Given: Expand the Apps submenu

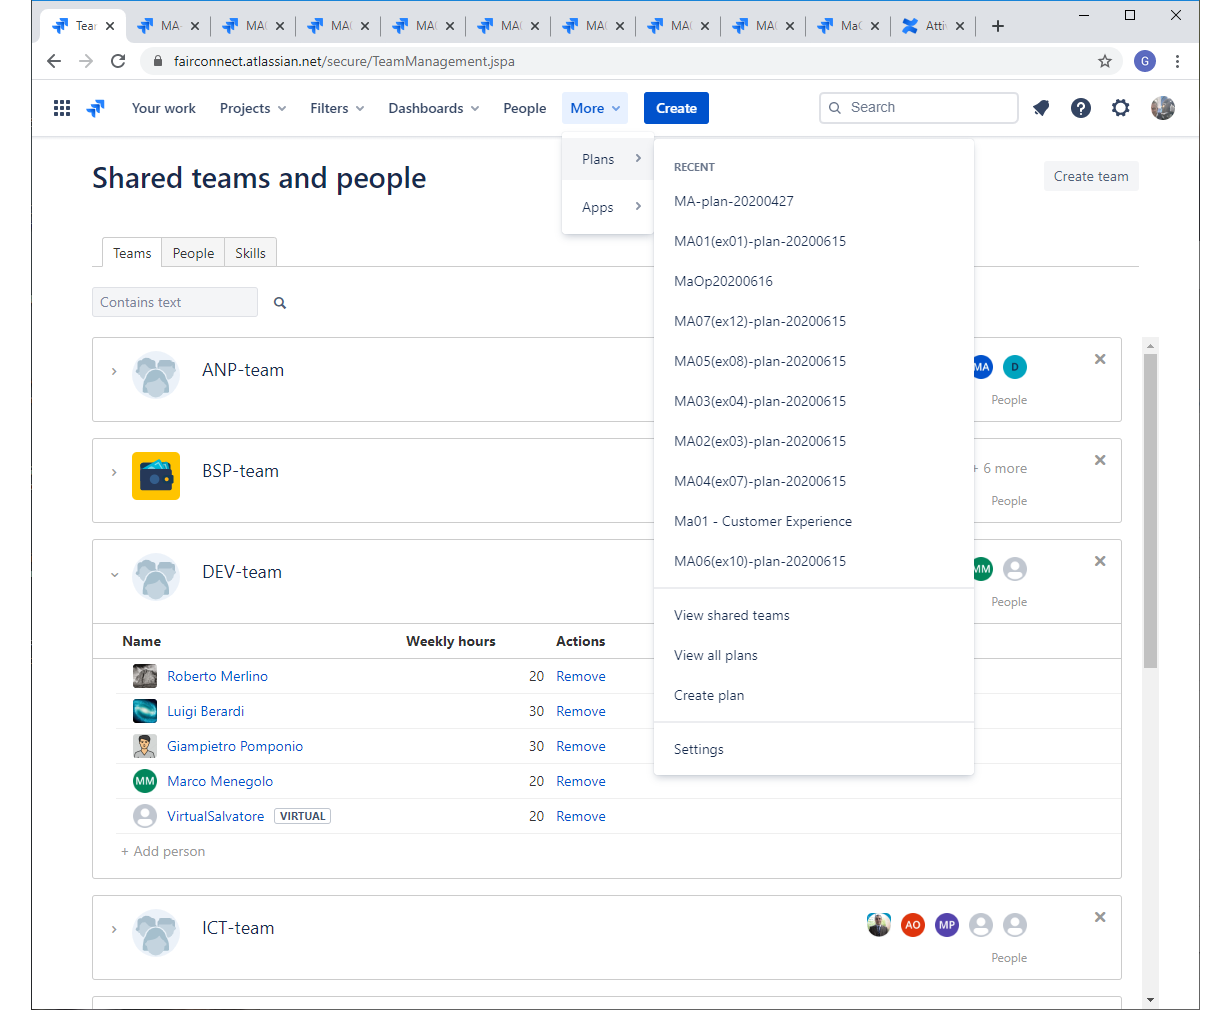Looking at the screenshot, I should click(608, 207).
